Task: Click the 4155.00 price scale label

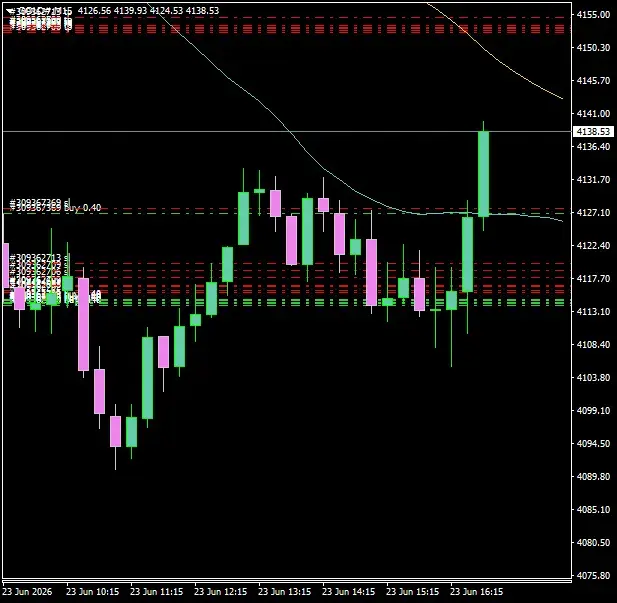Action: 593,15
